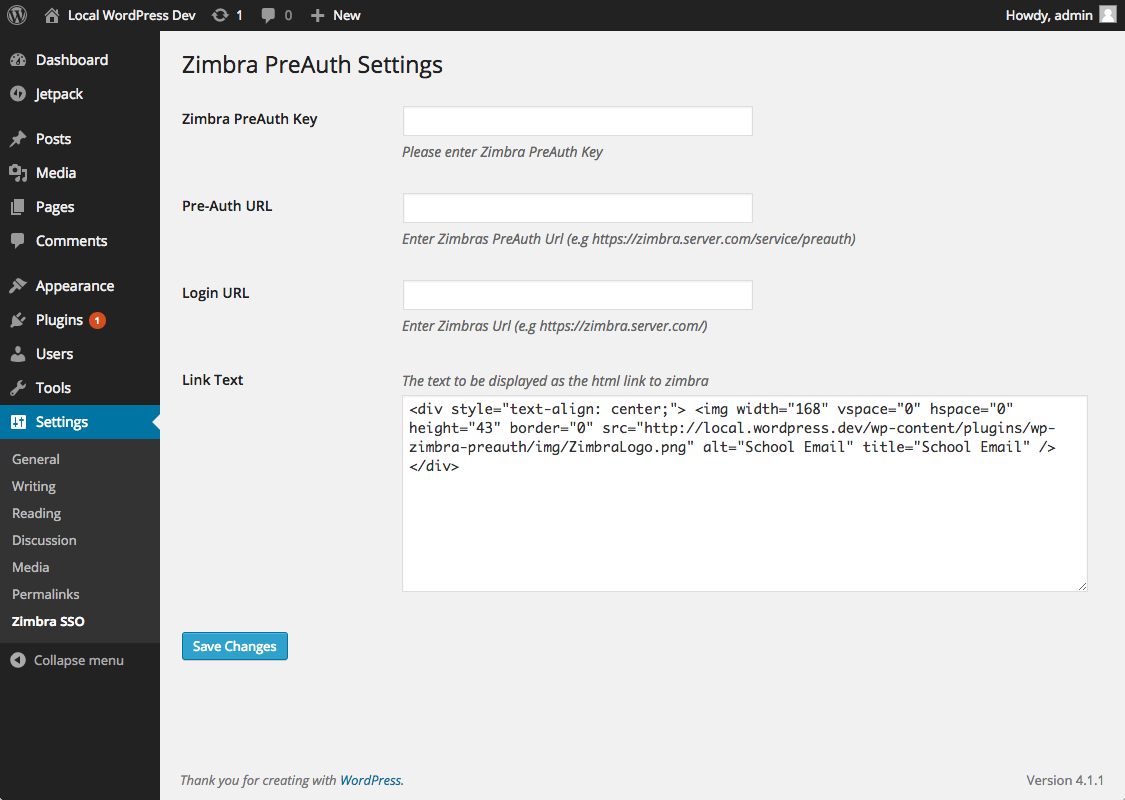Click the home icon beside Local WordPress Dev
Viewport: 1125px width, 800px height.
coord(52,15)
